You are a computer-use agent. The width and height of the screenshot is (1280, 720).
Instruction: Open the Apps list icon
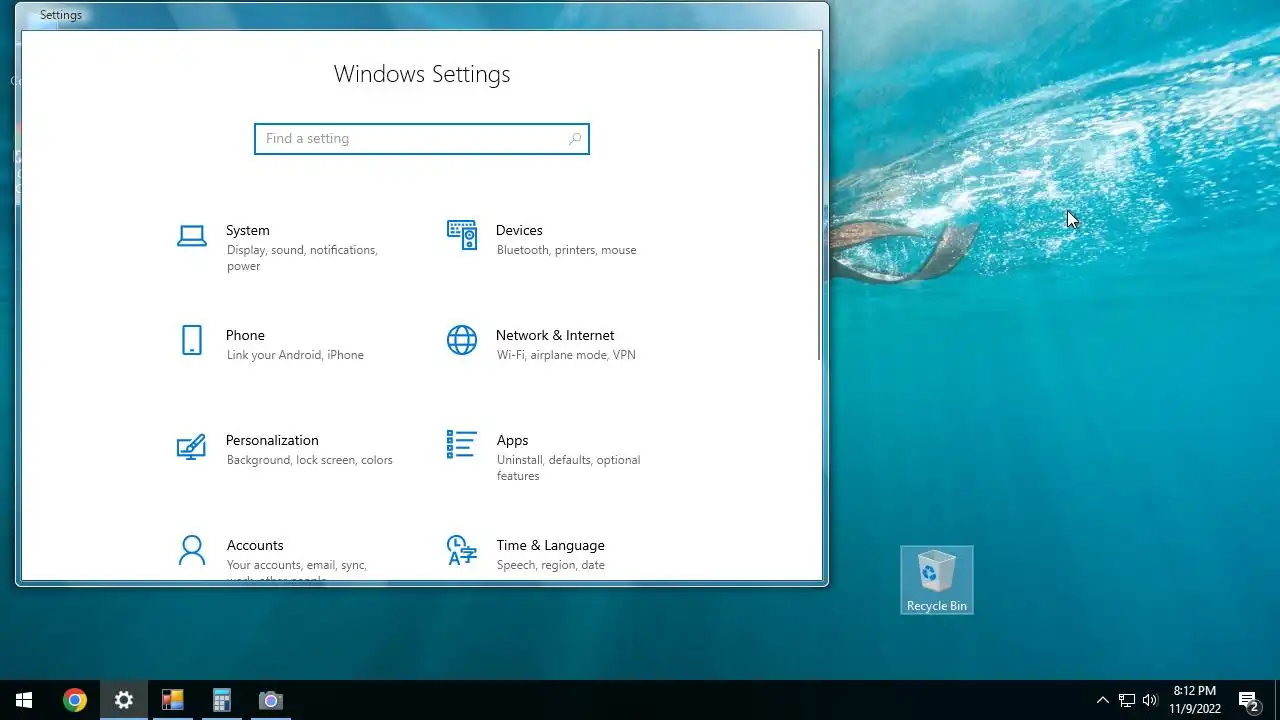tap(461, 445)
